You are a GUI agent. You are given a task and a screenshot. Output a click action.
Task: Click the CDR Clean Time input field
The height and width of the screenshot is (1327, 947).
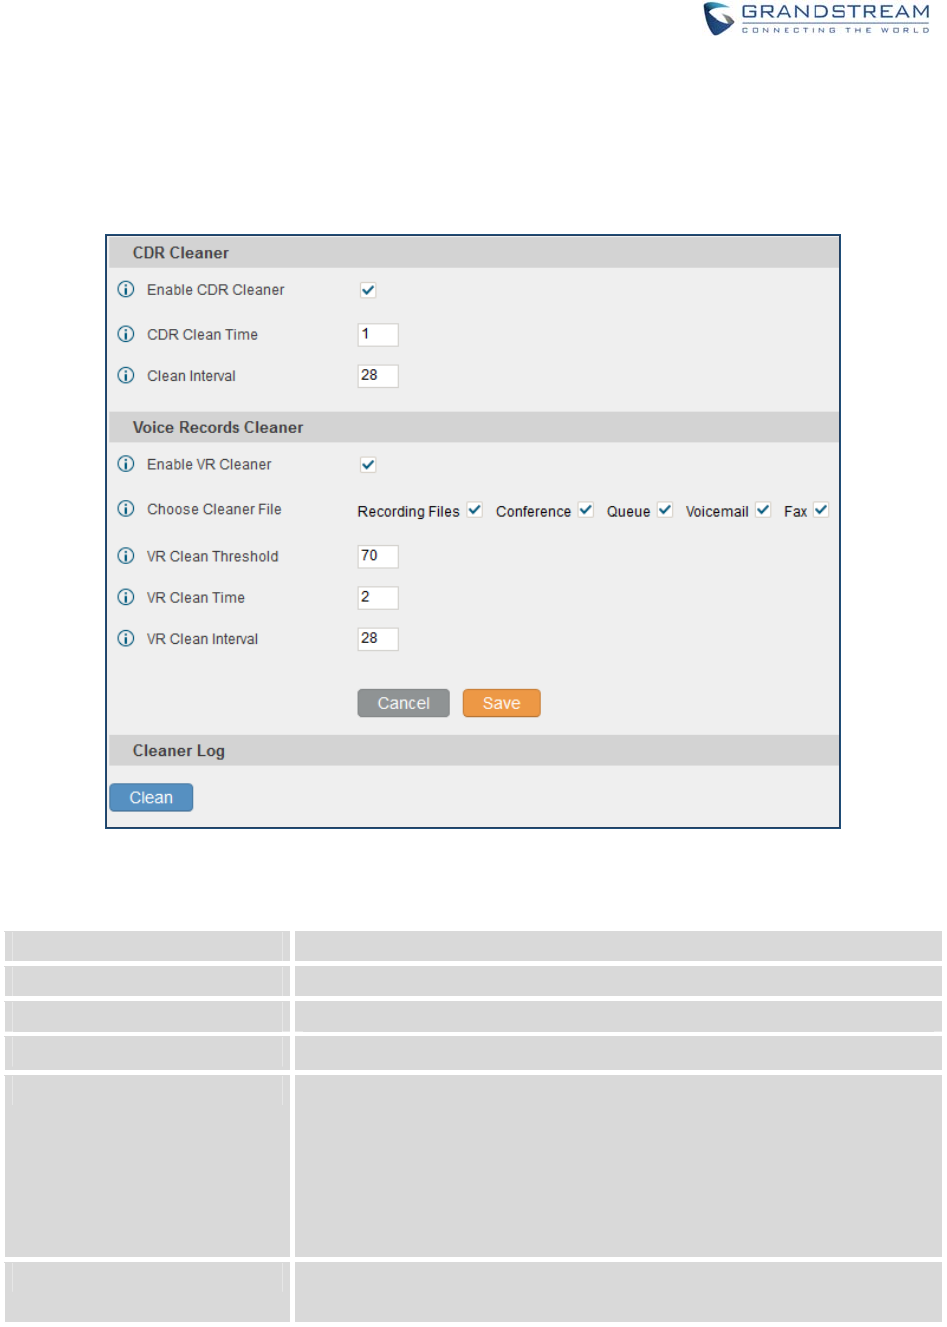[378, 335]
